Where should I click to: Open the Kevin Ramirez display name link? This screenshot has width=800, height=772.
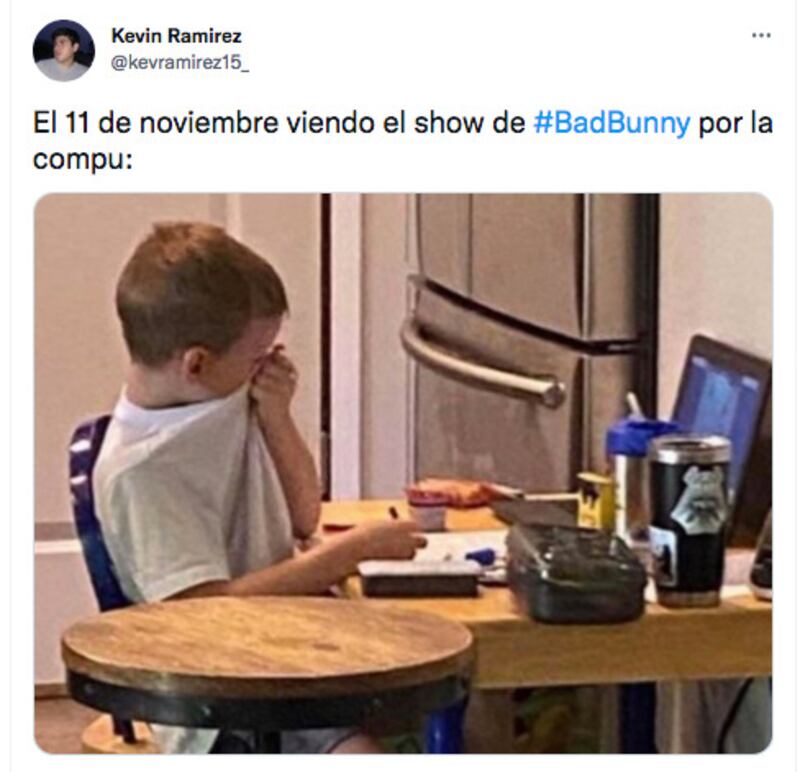coord(176,36)
